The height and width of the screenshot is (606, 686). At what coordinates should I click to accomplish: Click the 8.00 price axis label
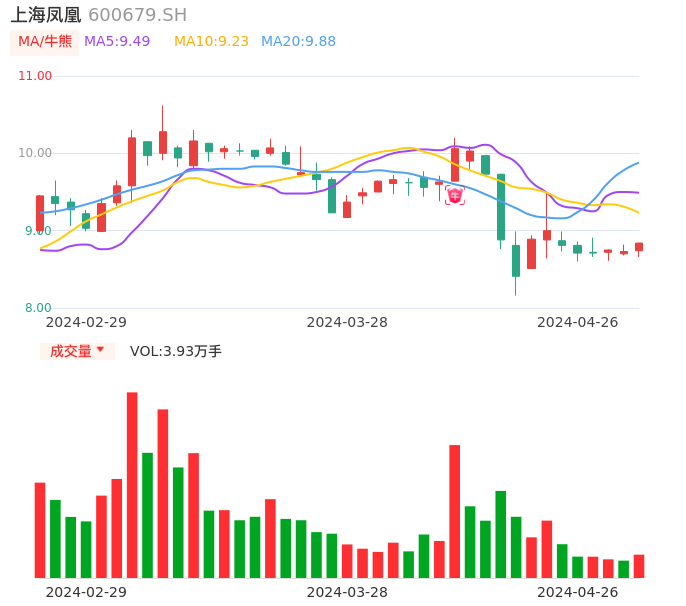coord(38,308)
